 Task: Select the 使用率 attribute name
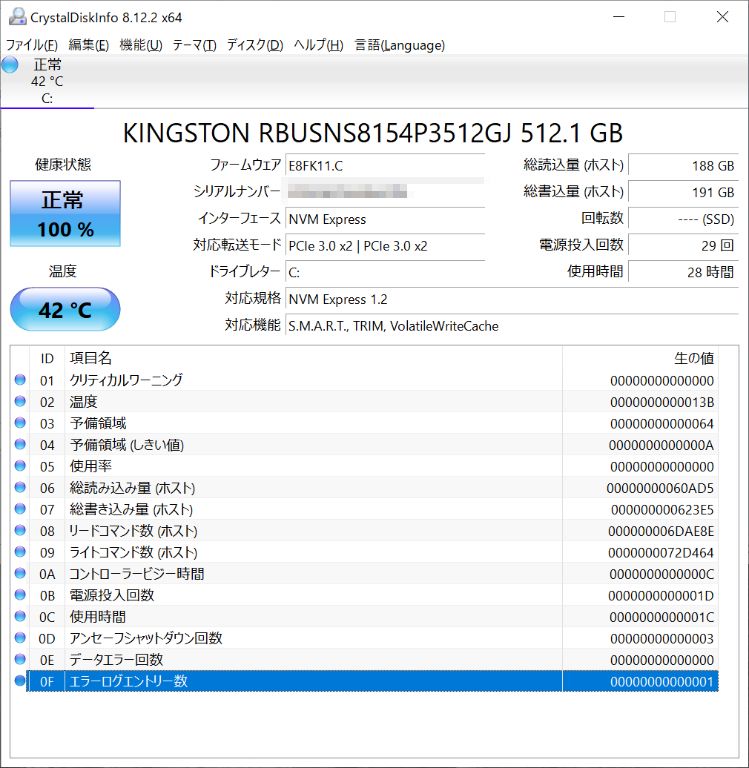(x=91, y=466)
